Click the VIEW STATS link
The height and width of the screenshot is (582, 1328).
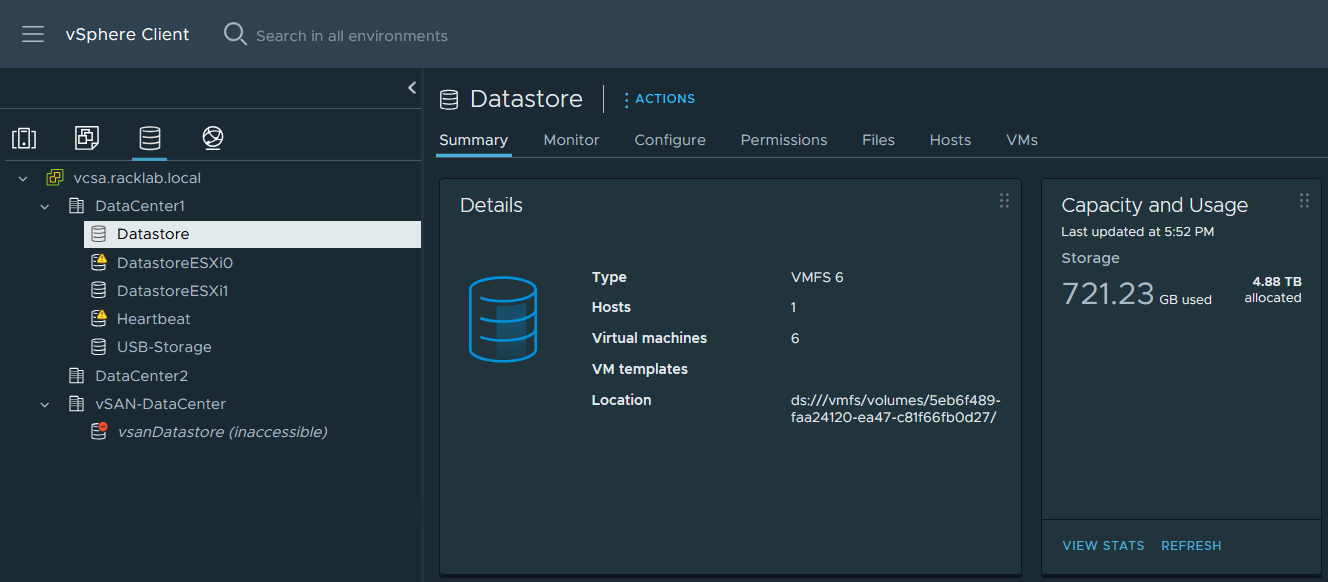[x=1103, y=545]
